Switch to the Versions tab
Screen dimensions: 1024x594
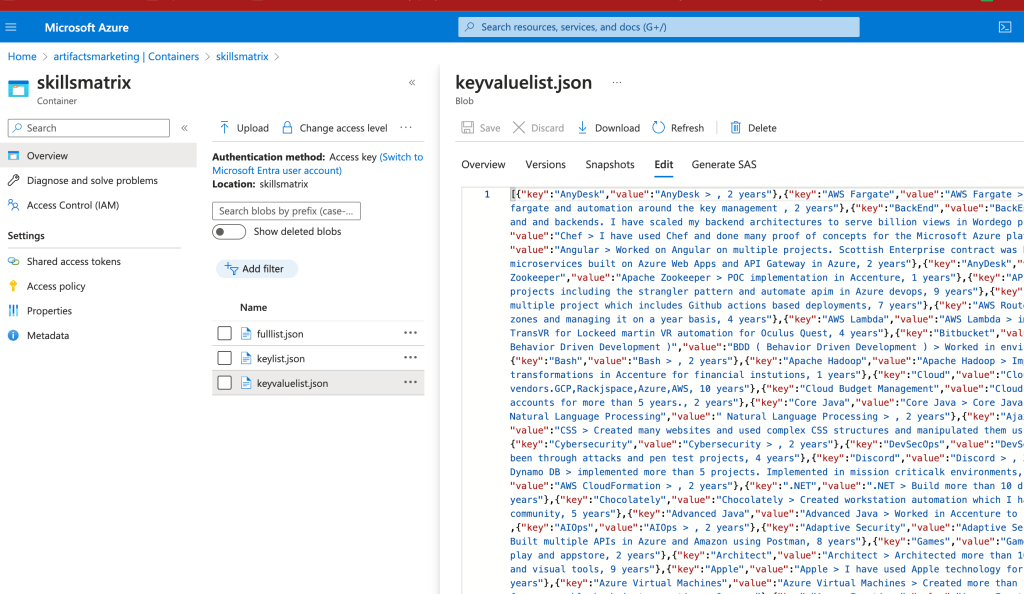tap(545, 164)
